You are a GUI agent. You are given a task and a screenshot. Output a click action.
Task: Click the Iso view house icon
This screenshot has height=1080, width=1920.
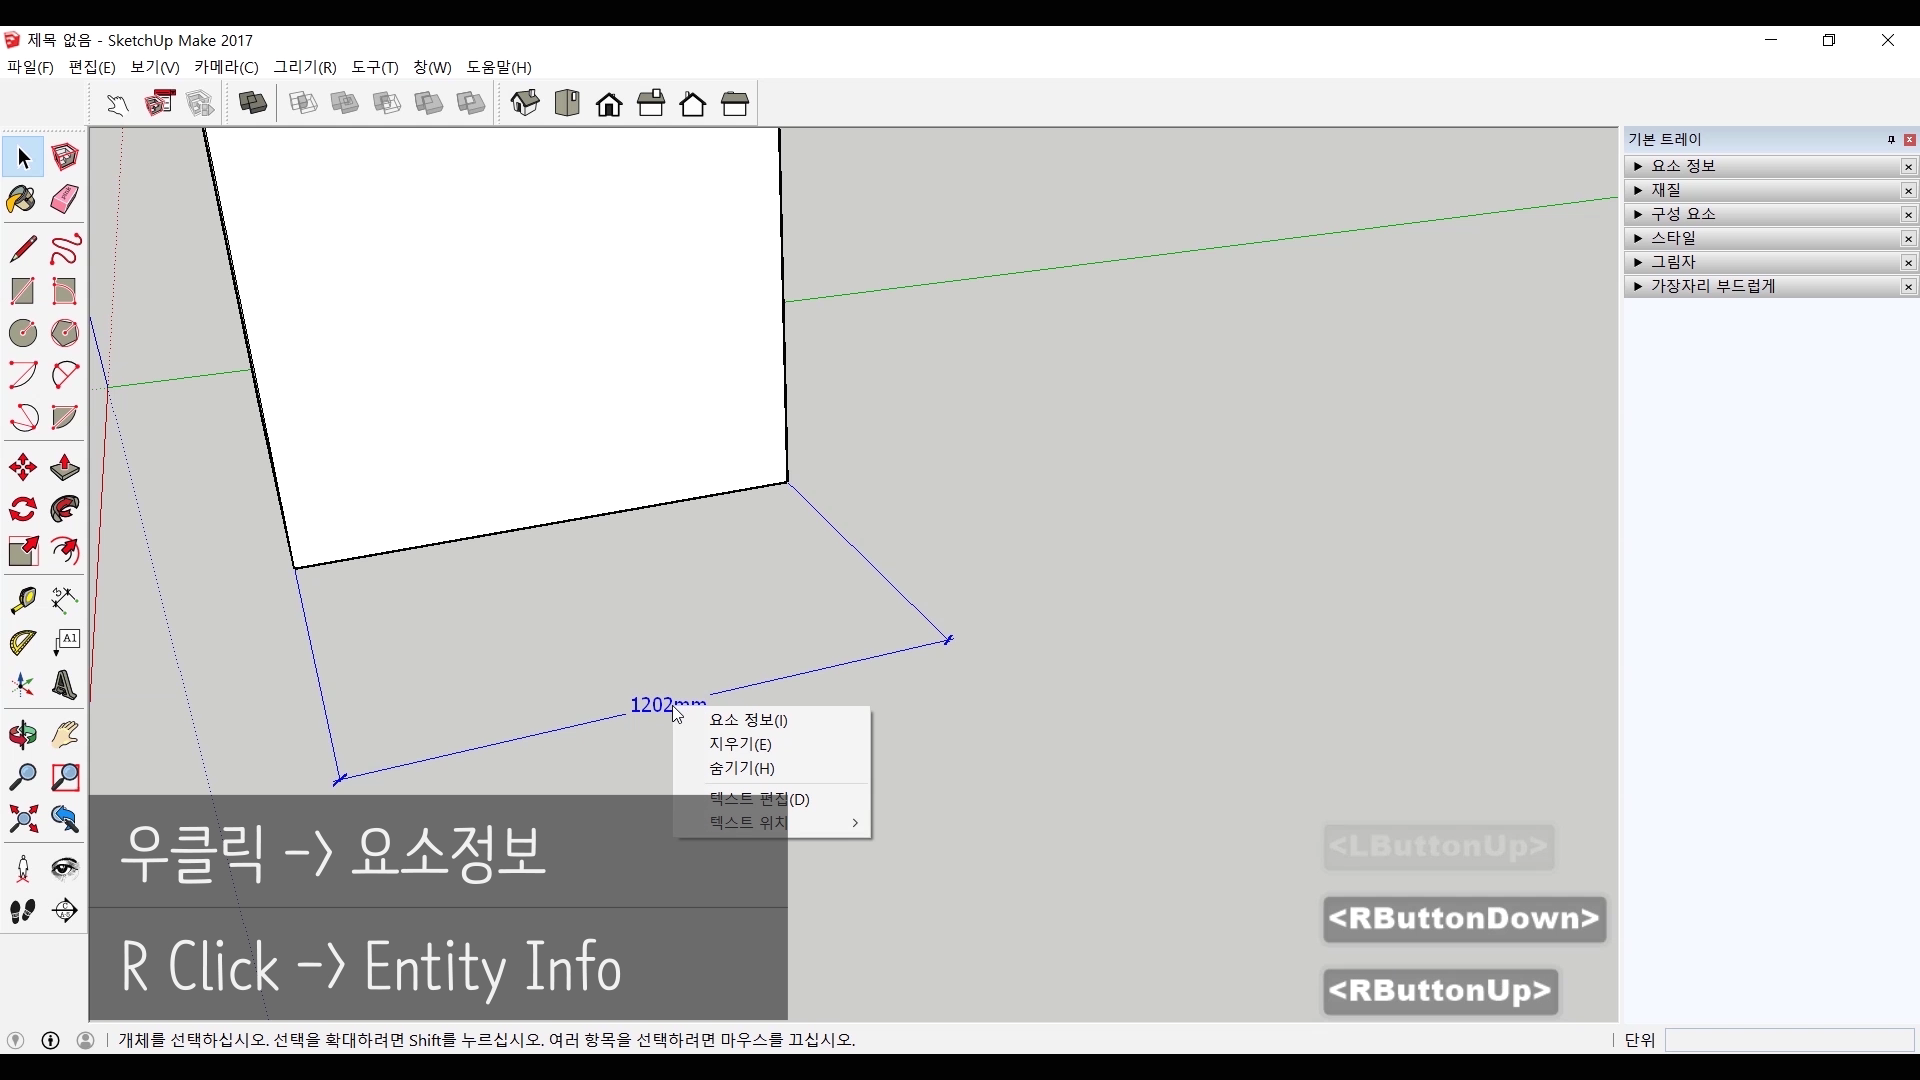(525, 103)
